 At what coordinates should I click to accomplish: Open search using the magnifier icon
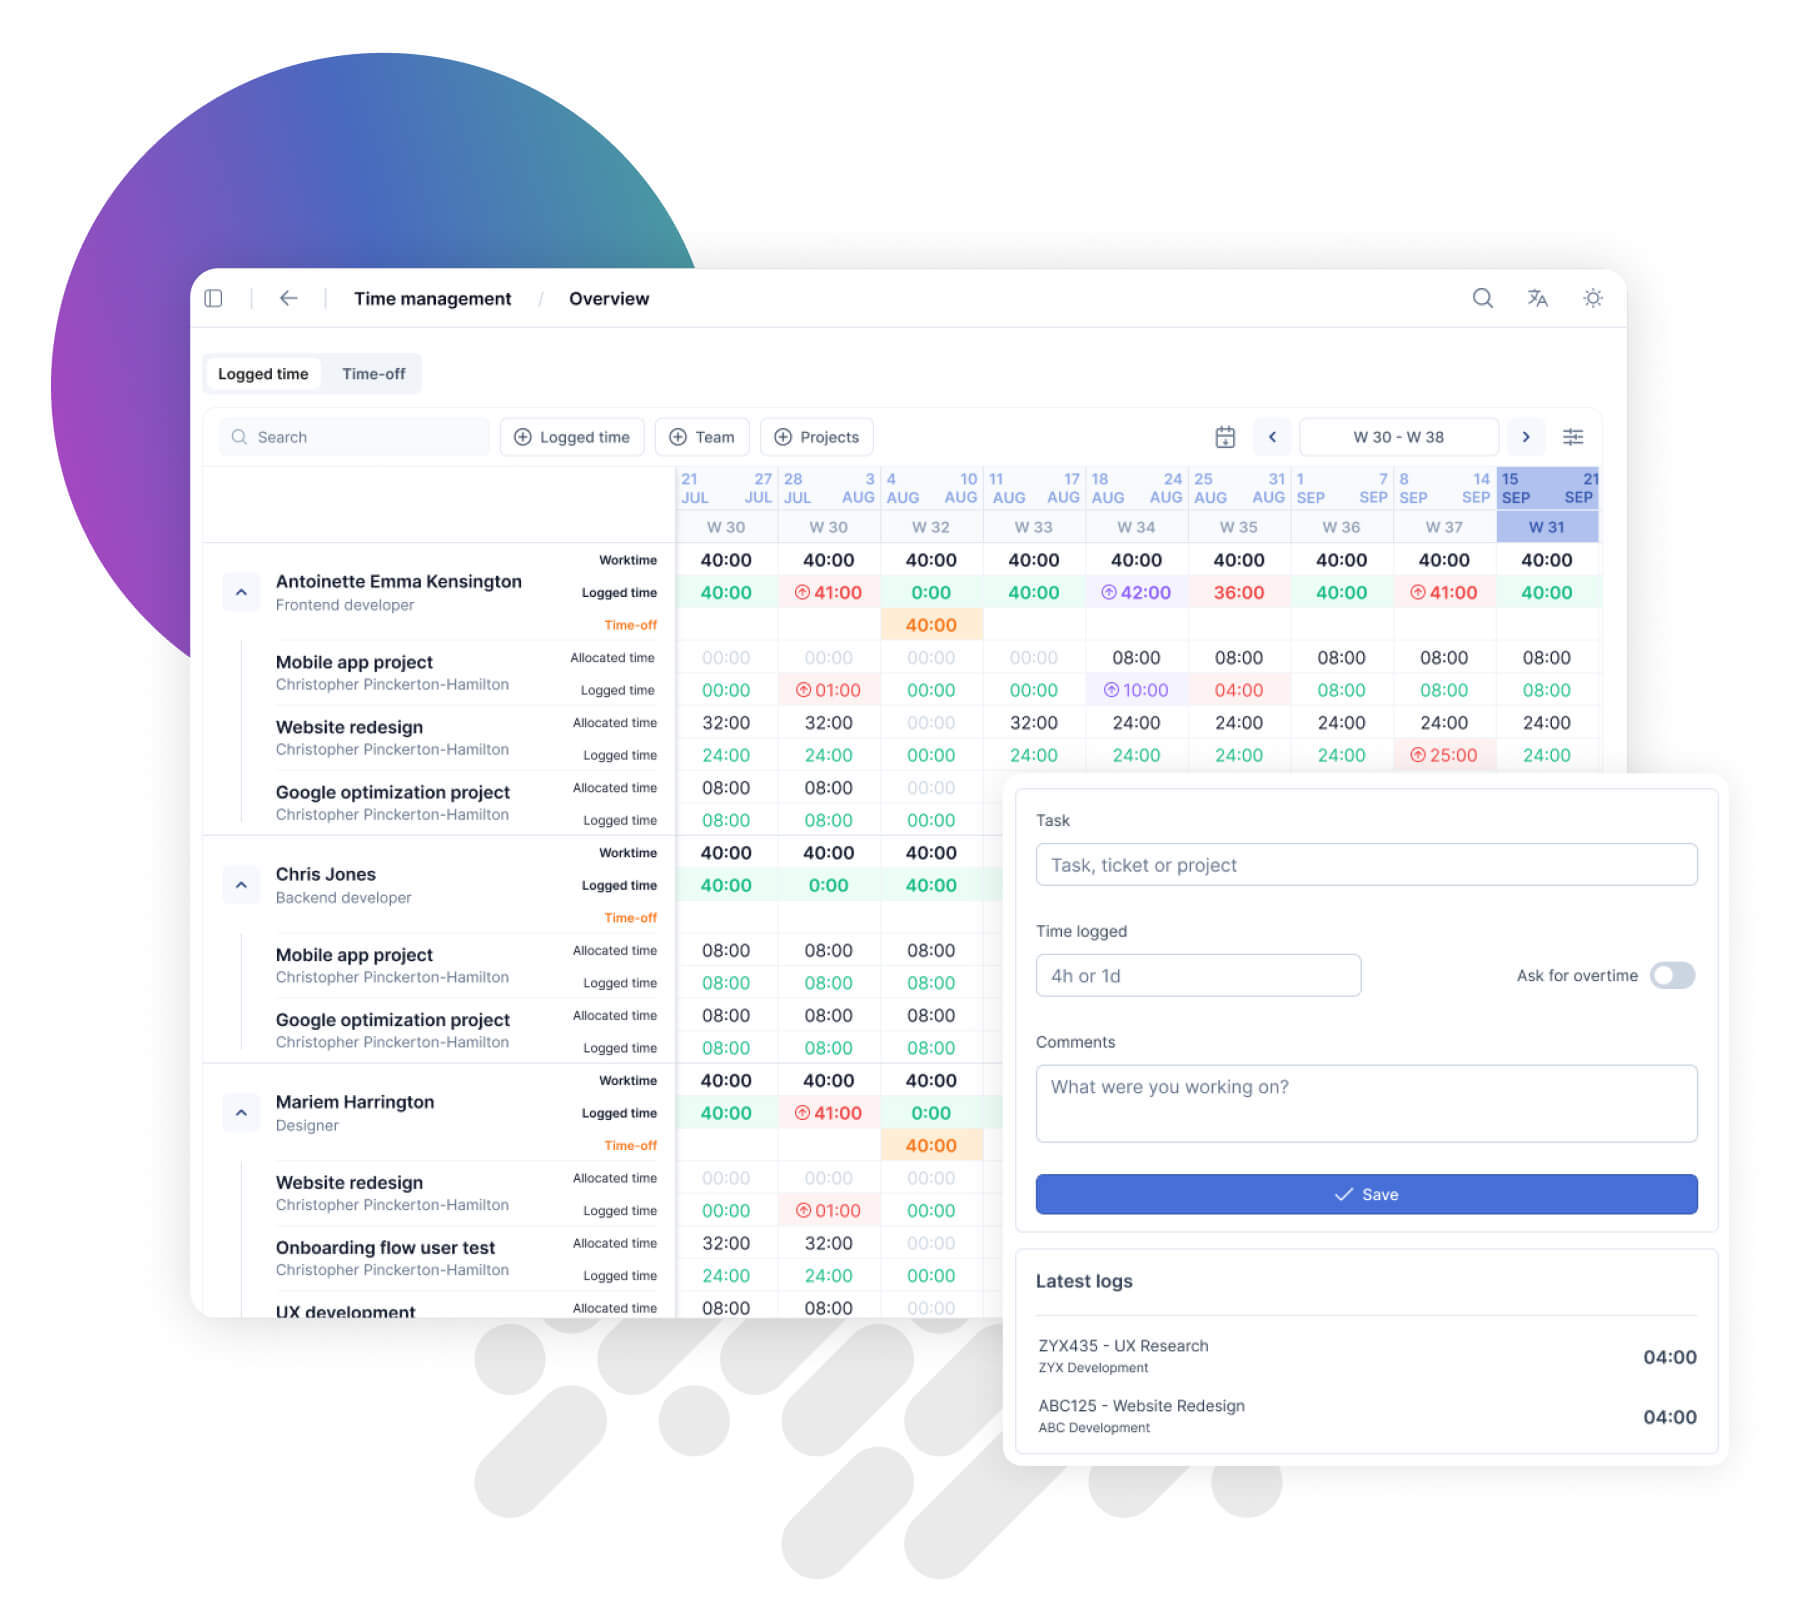(x=1482, y=298)
